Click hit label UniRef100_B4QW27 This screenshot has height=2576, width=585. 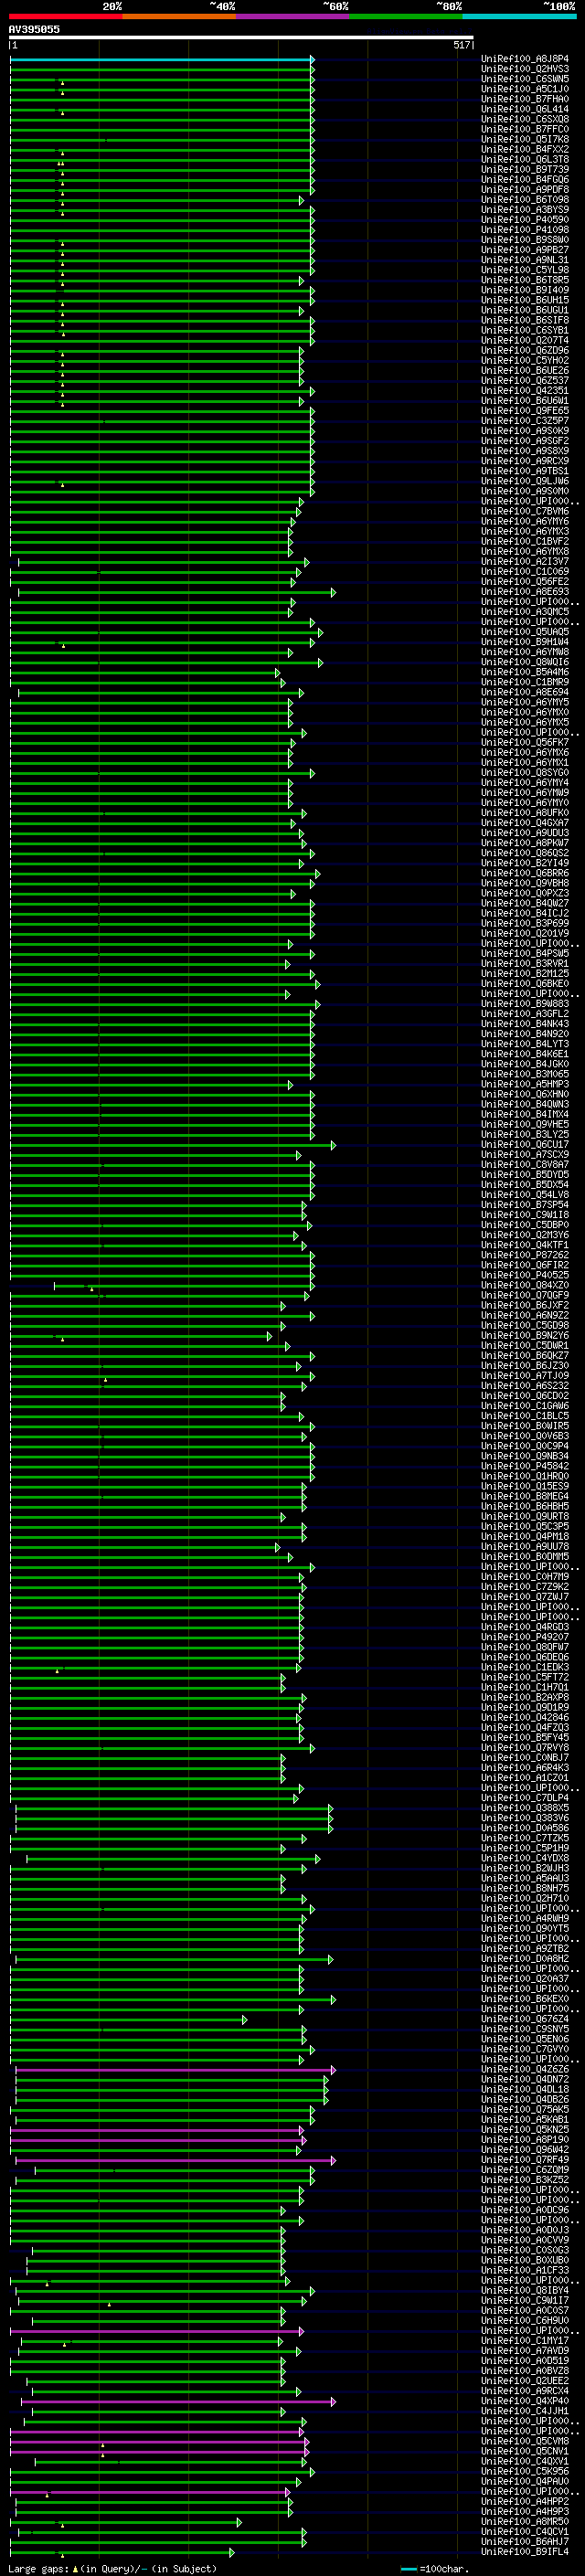point(524,904)
